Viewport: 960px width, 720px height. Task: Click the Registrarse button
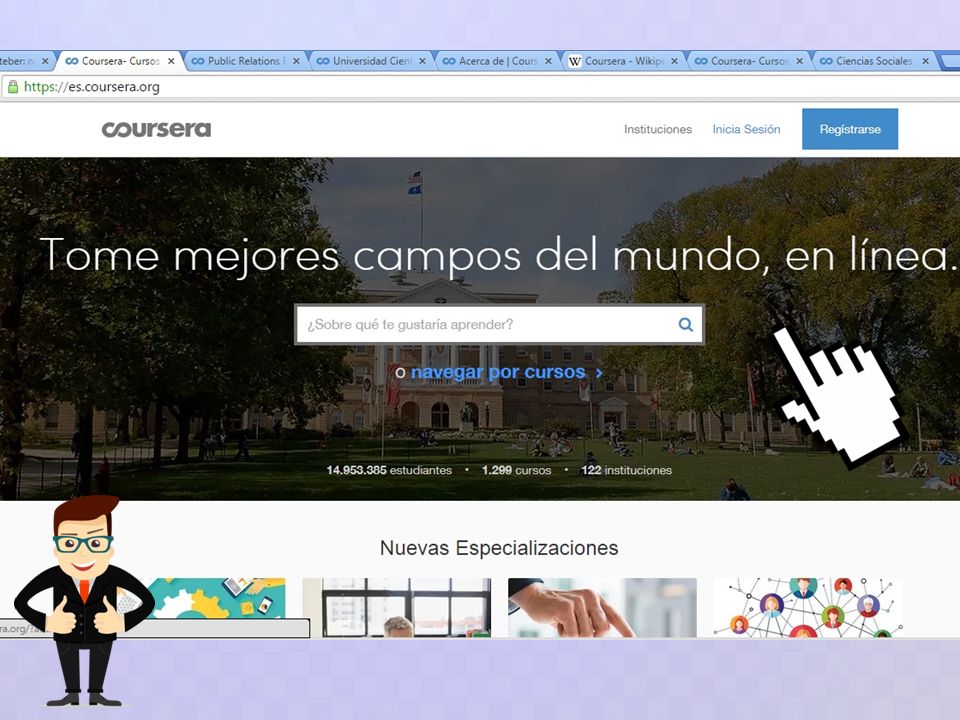coord(850,129)
